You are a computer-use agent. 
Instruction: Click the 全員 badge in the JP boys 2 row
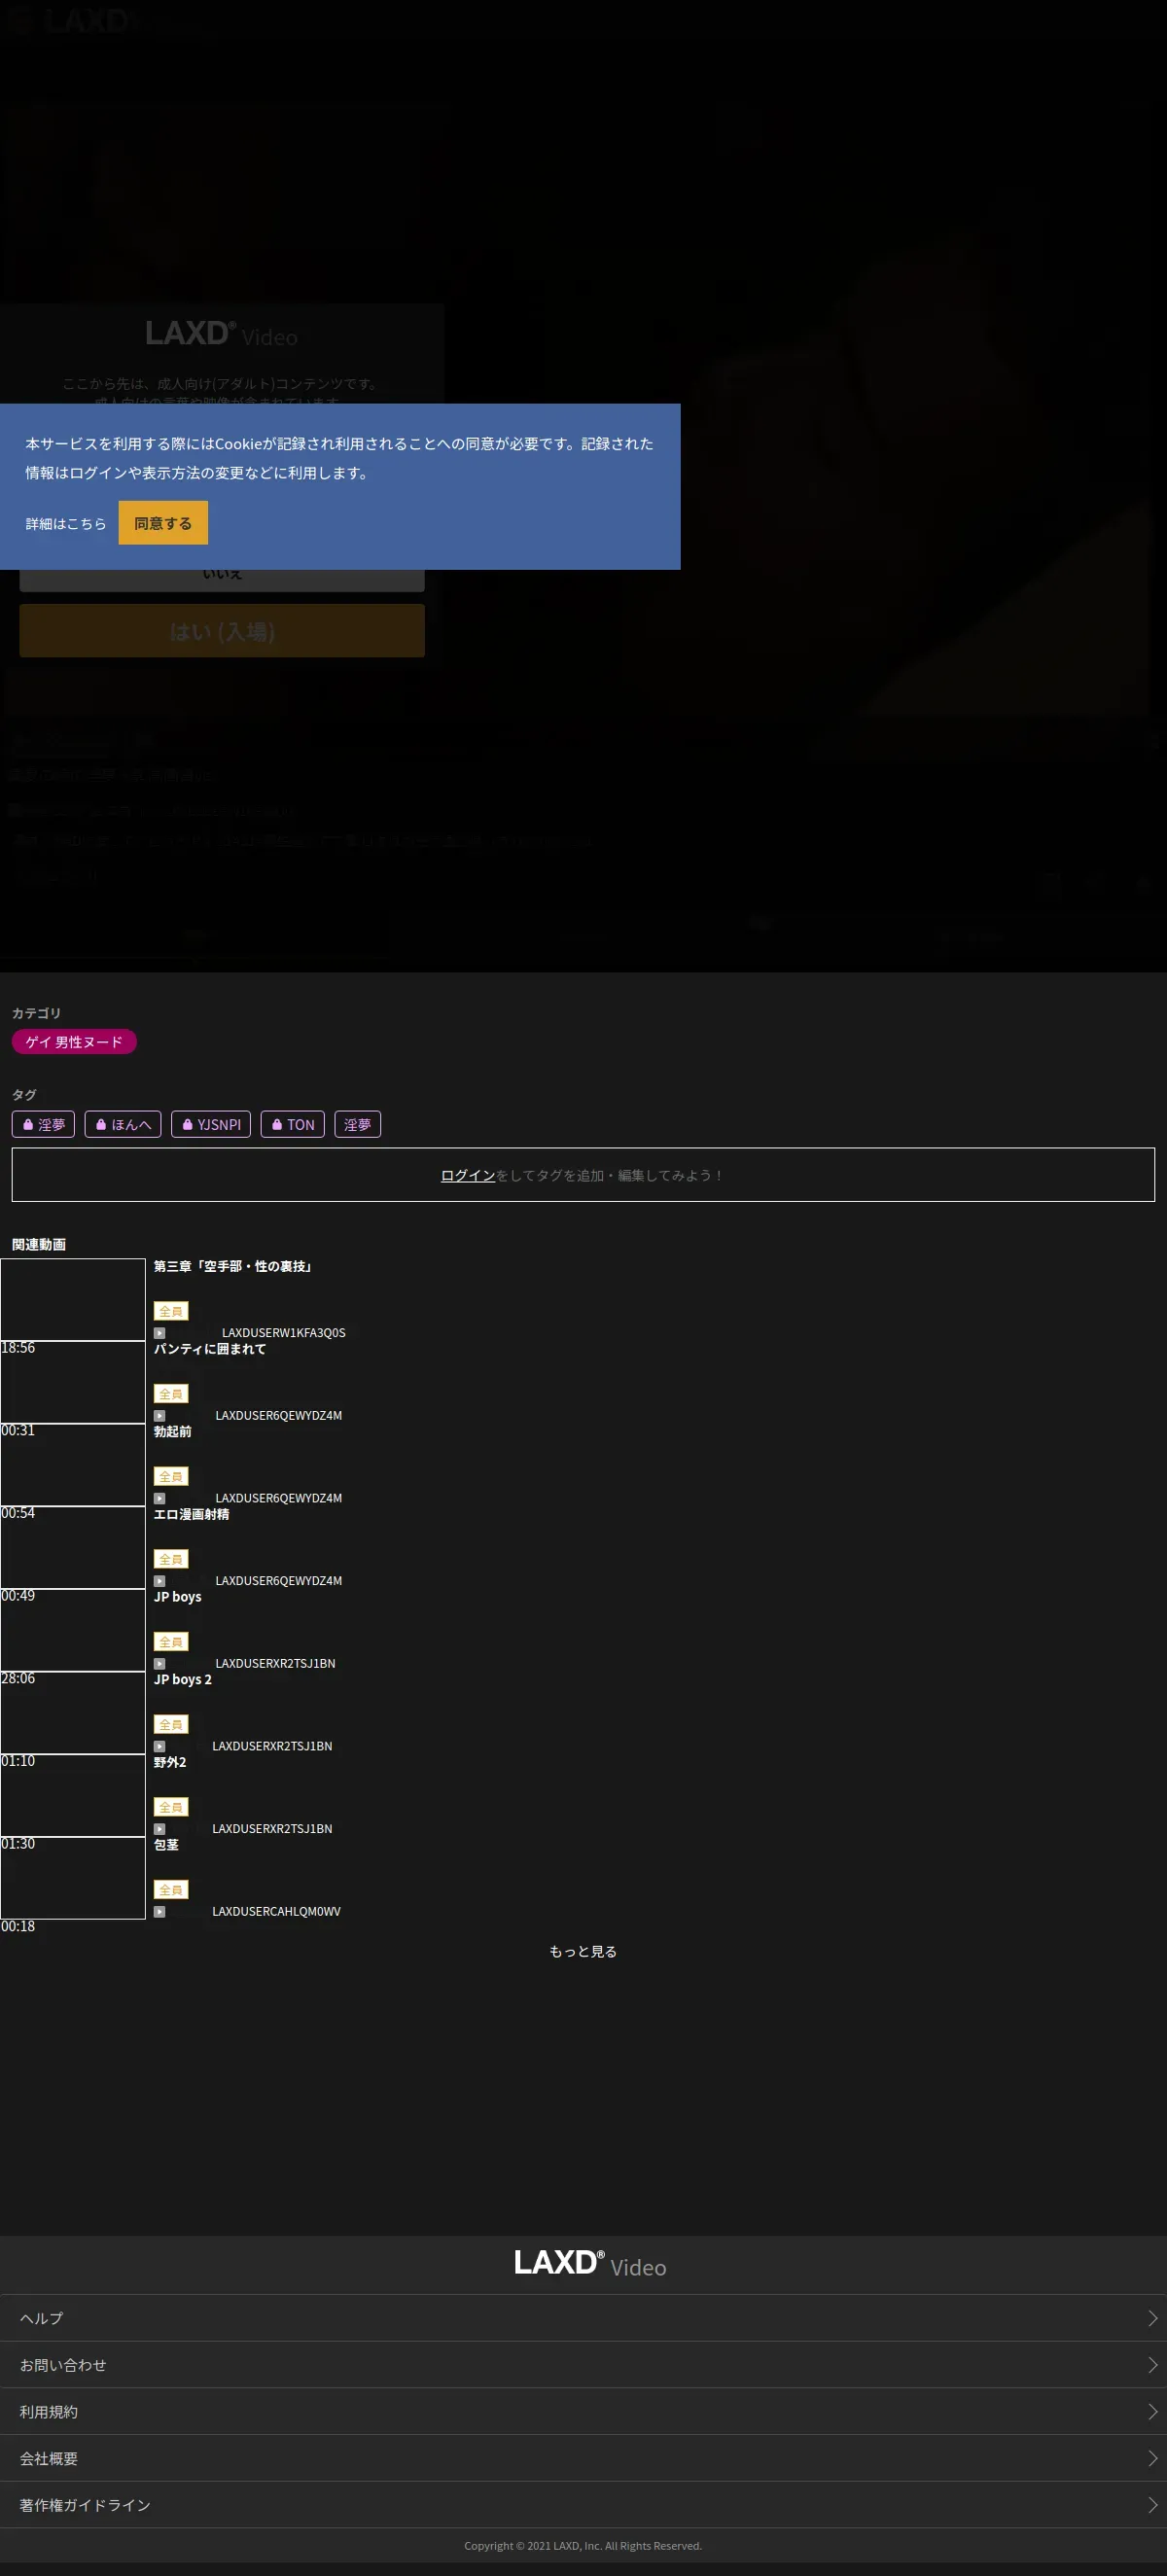pos(171,1725)
